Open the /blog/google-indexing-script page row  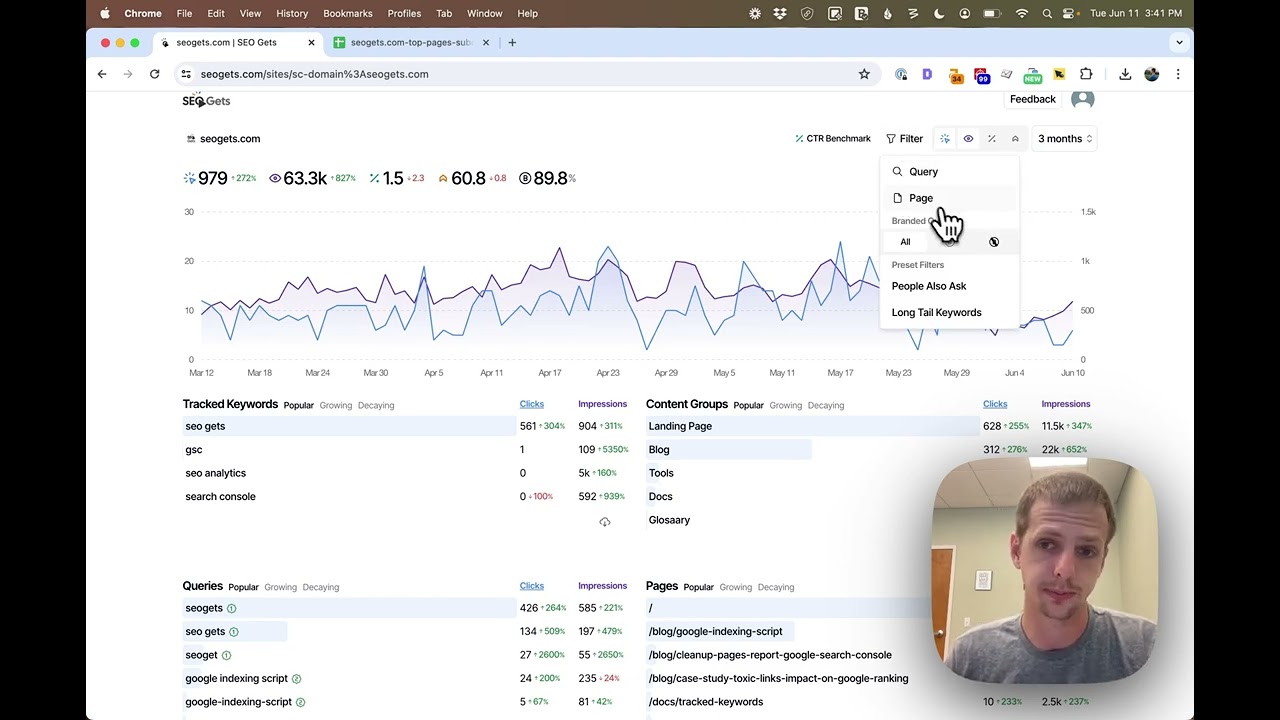tap(715, 632)
